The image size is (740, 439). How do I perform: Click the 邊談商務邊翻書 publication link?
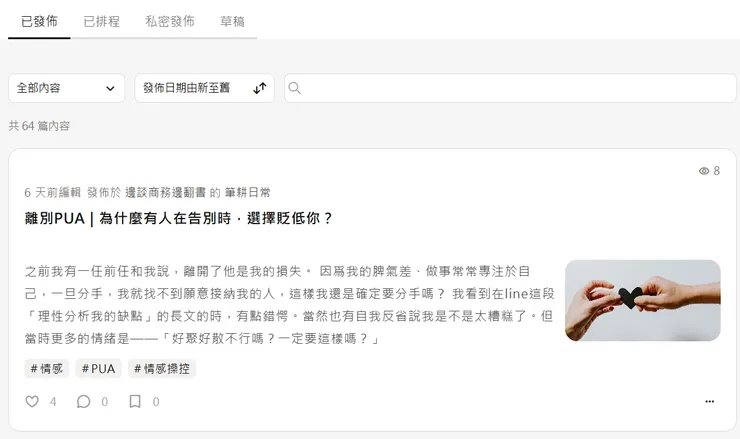[165, 193]
